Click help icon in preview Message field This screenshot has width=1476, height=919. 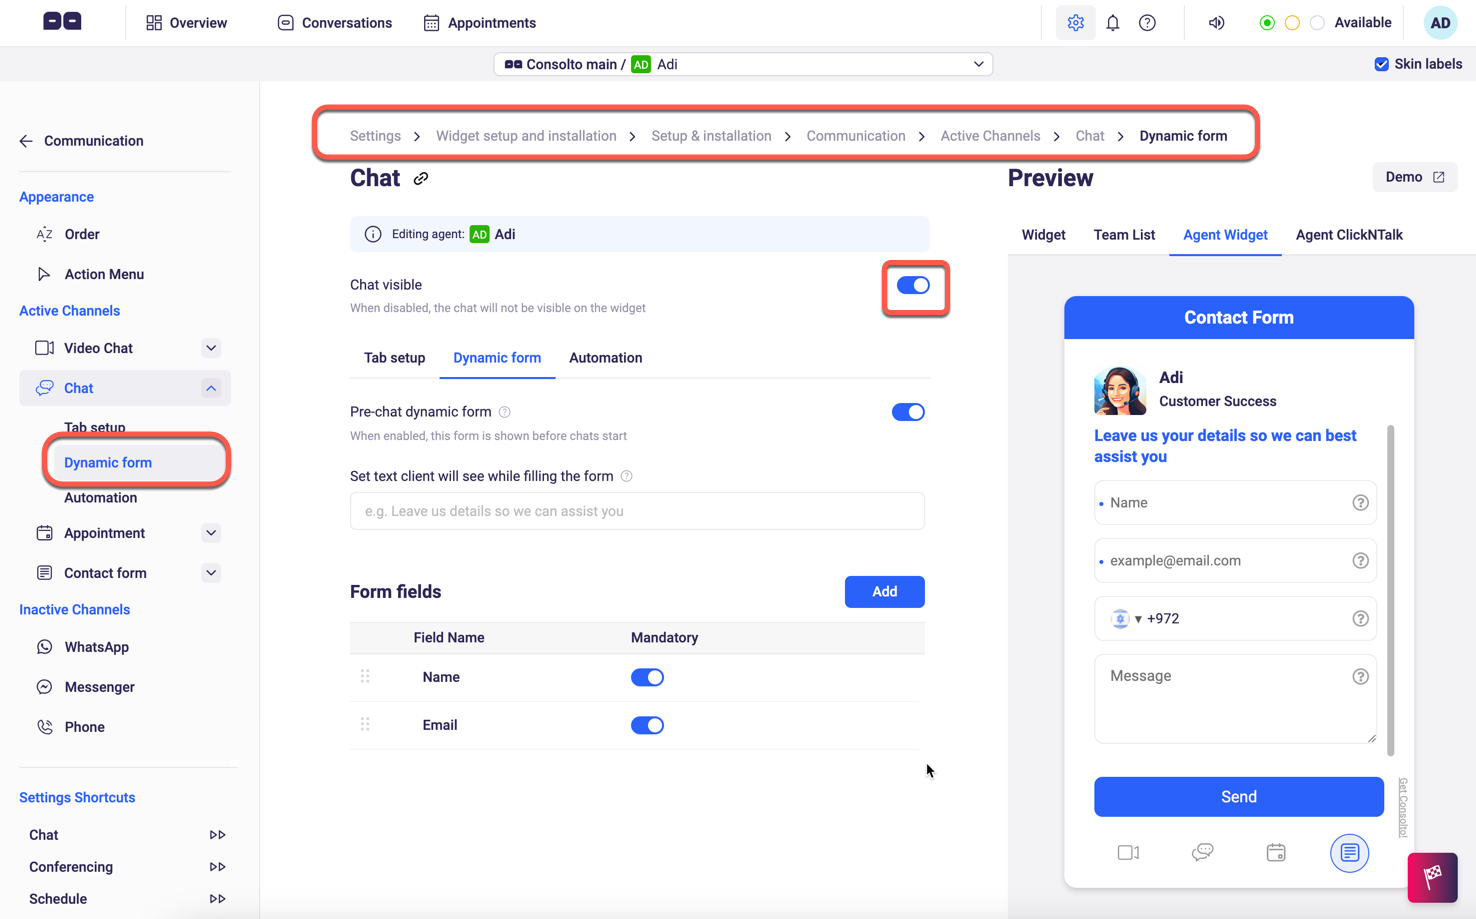(x=1360, y=677)
